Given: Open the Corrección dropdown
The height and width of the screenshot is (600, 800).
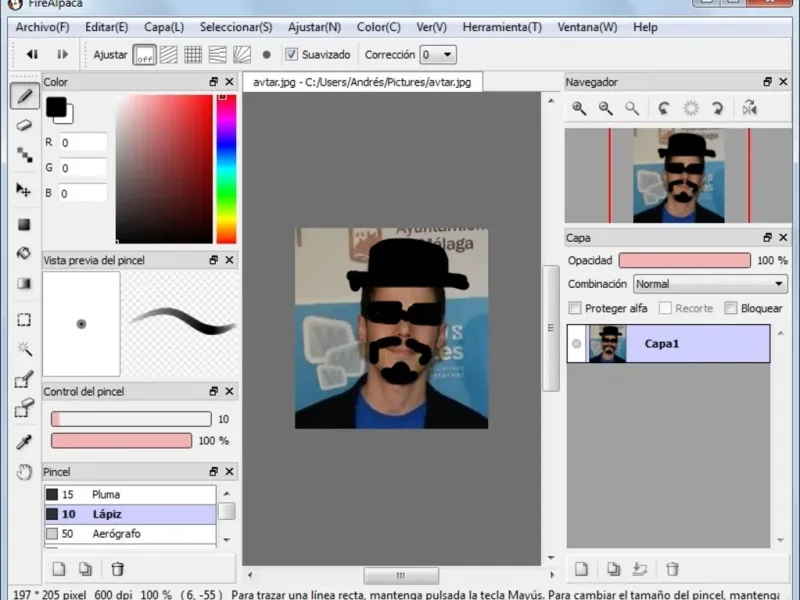Looking at the screenshot, I should [437, 55].
